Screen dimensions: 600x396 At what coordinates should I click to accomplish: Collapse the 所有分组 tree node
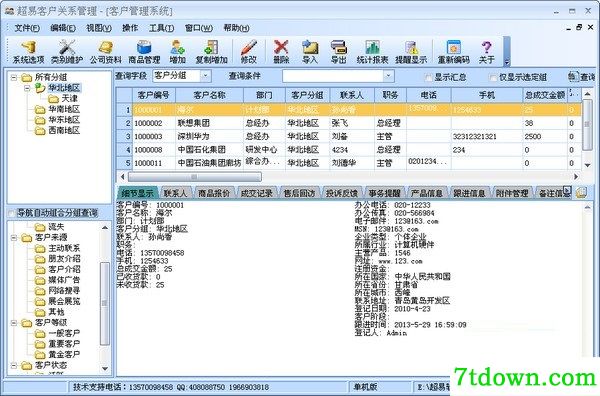click(x=14, y=77)
